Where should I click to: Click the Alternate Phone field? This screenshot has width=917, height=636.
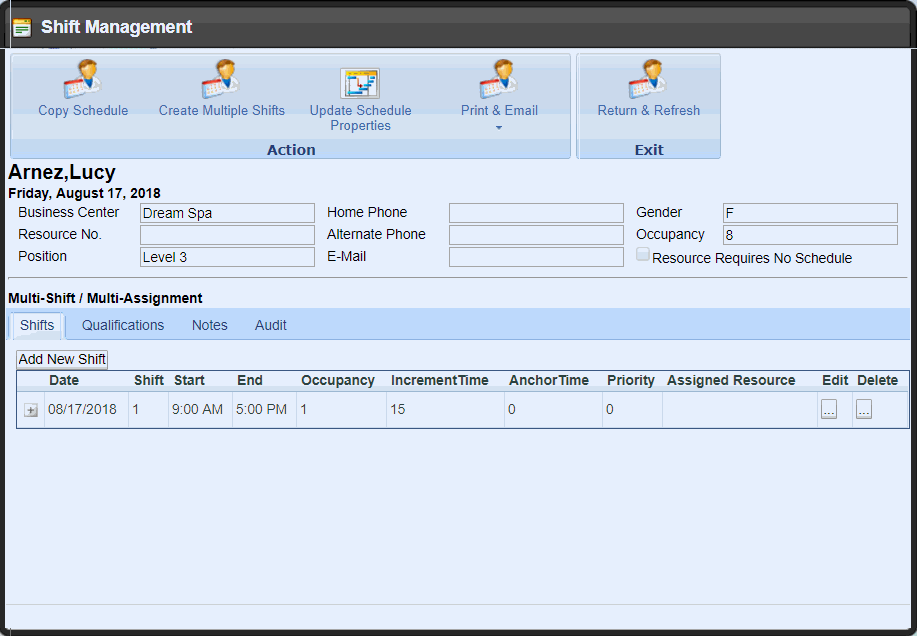click(x=536, y=235)
